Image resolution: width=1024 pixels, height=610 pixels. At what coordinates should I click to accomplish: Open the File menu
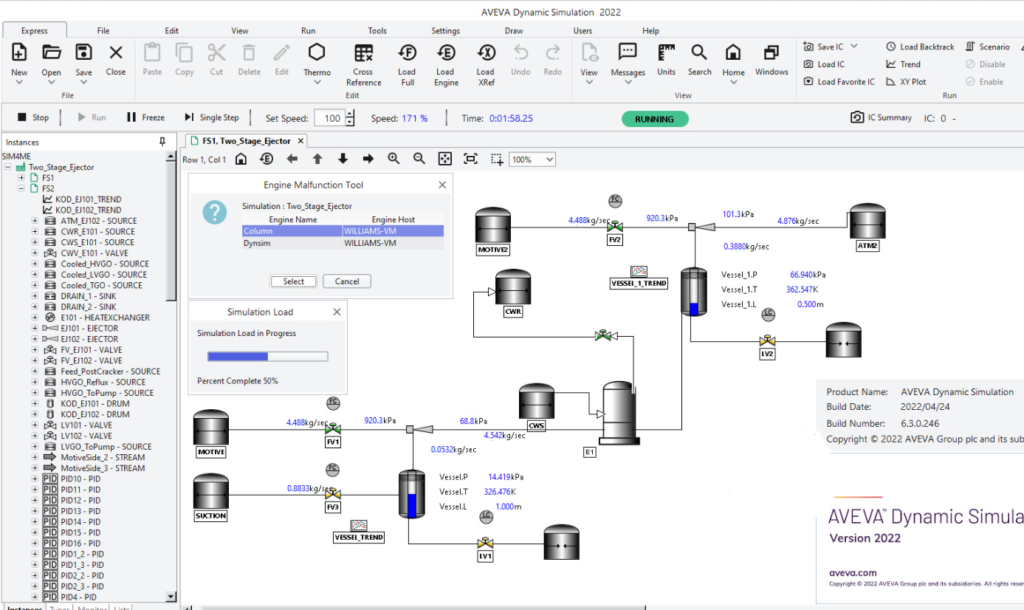click(103, 31)
